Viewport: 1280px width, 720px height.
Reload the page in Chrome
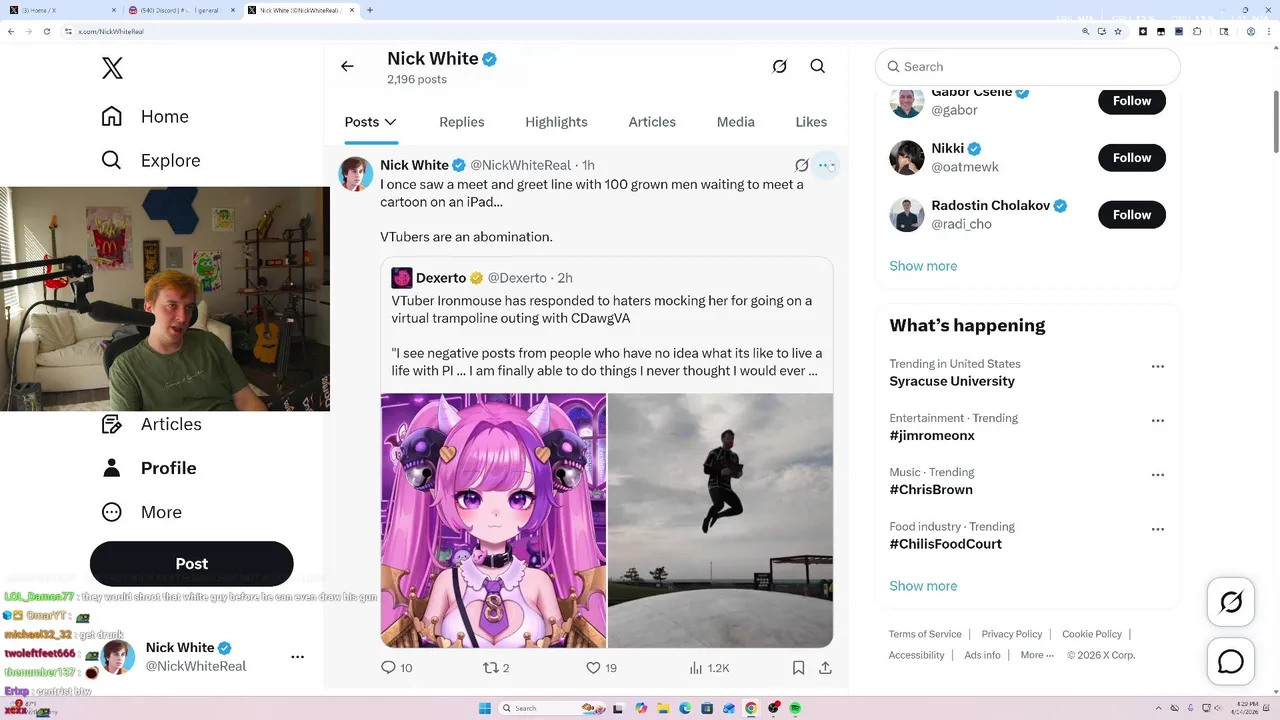coord(46,31)
